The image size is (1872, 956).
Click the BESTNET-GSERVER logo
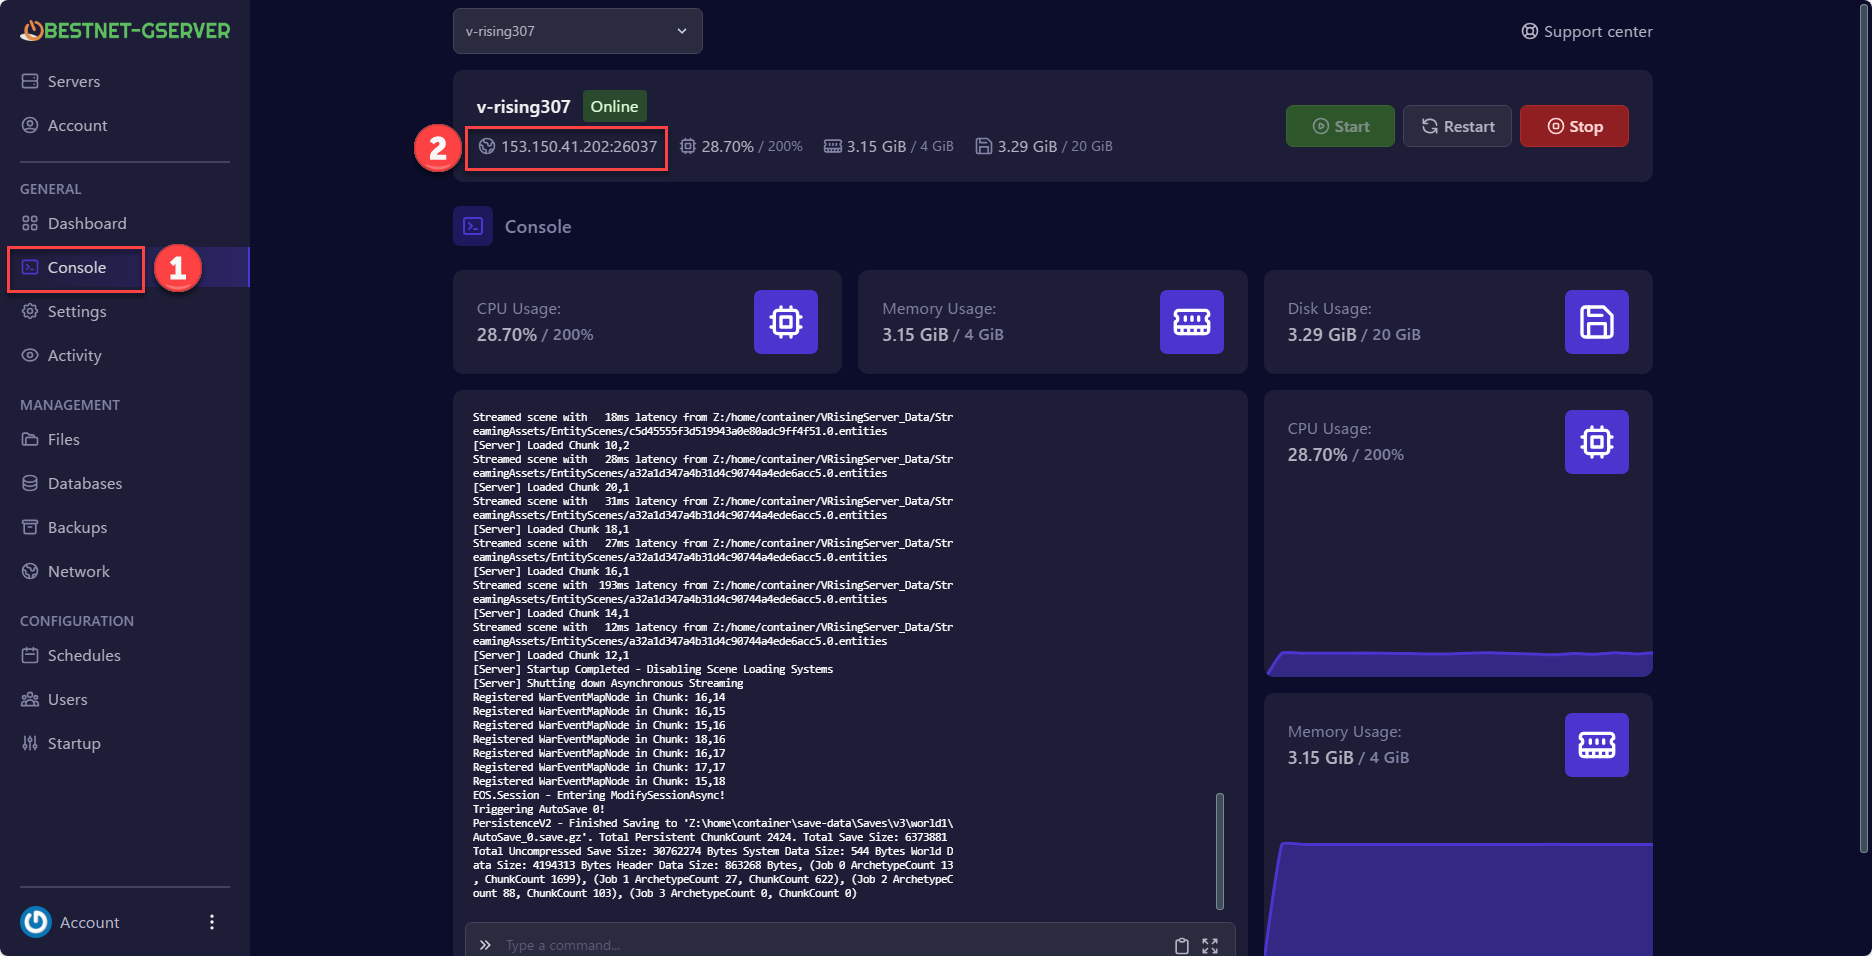125,31
